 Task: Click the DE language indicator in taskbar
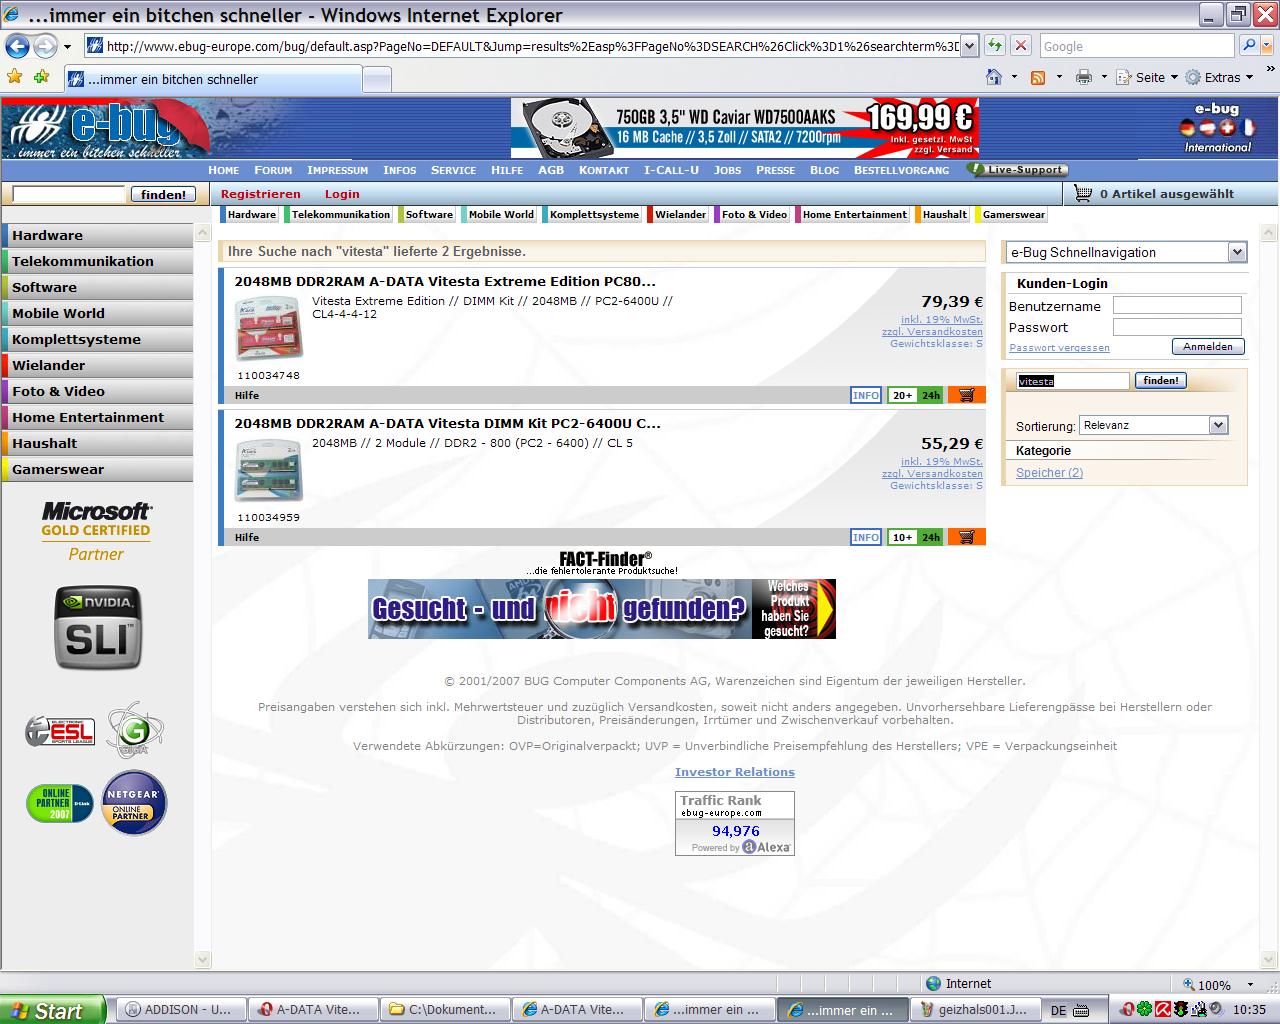(x=1058, y=1011)
